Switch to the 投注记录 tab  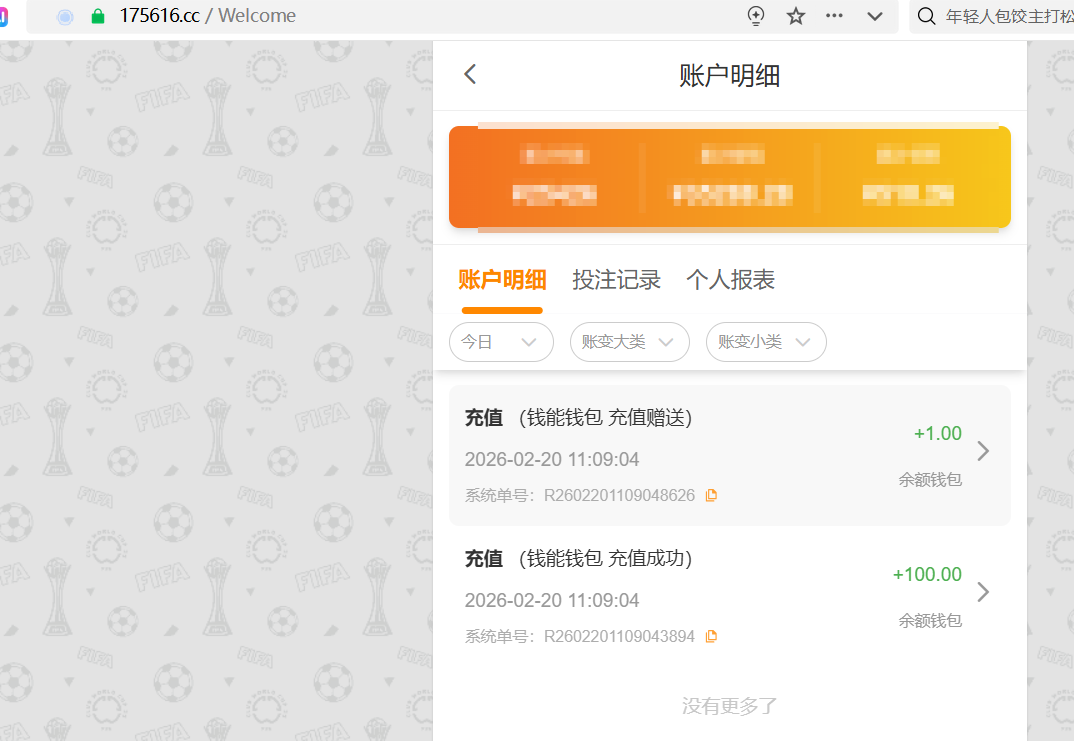point(616,280)
